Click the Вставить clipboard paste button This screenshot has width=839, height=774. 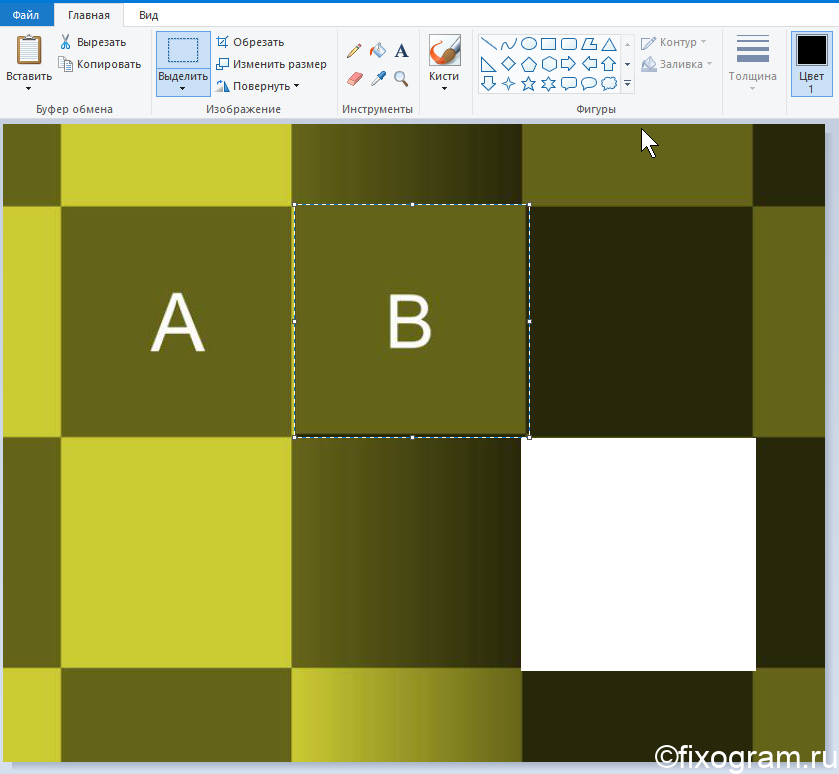[x=29, y=50]
